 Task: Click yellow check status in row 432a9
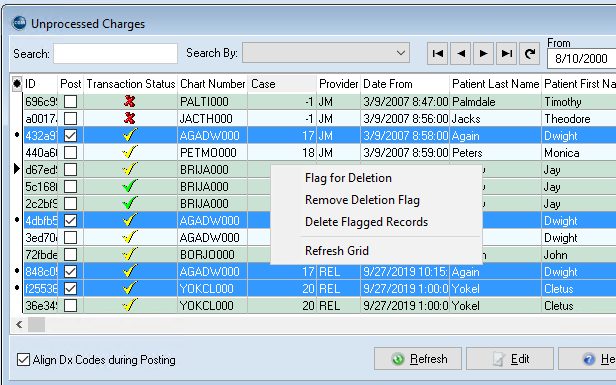point(130,135)
